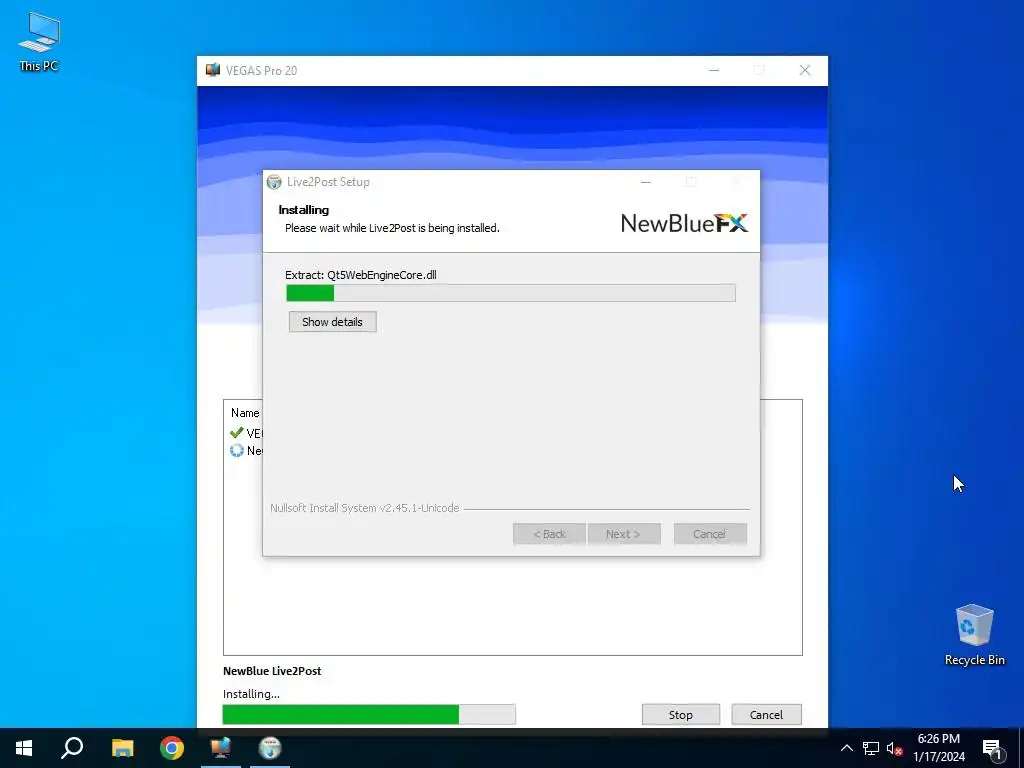
Task: Click the Windows Start button
Action: click(x=24, y=748)
